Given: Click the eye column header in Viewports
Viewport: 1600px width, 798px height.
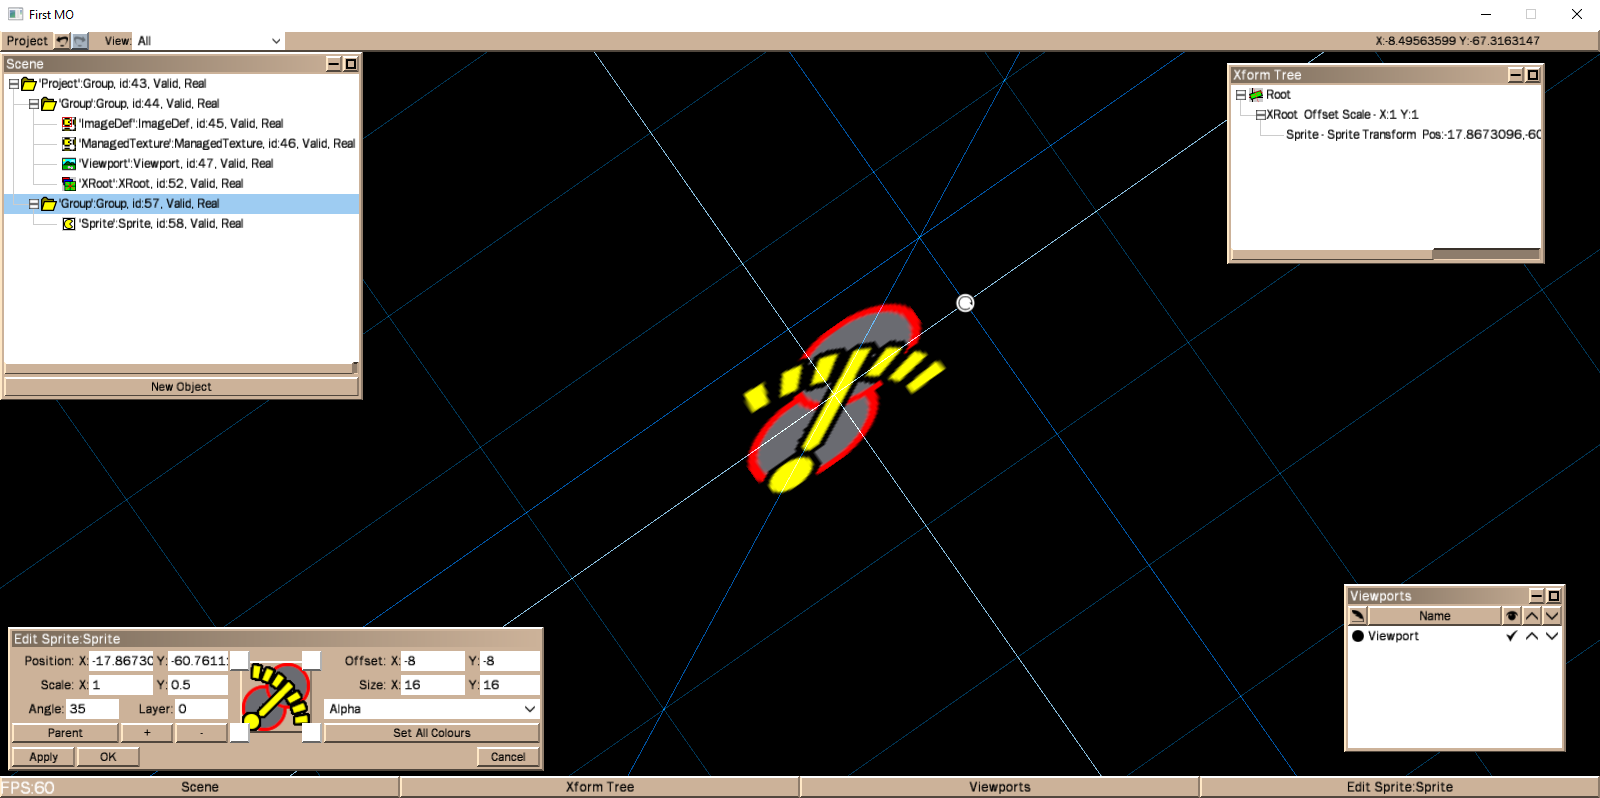Looking at the screenshot, I should (1511, 616).
